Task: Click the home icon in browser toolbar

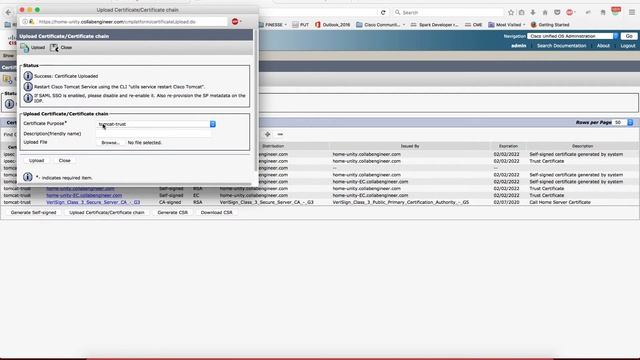Action: point(545,13)
